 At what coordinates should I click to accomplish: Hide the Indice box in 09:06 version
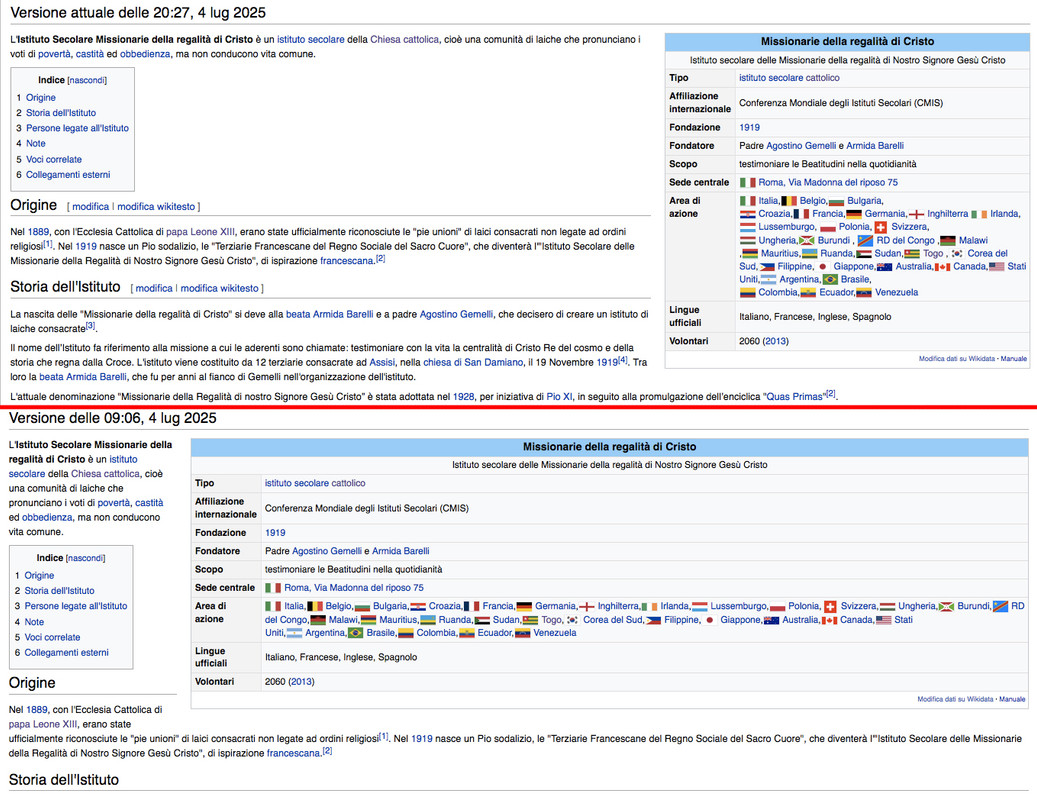[85, 558]
